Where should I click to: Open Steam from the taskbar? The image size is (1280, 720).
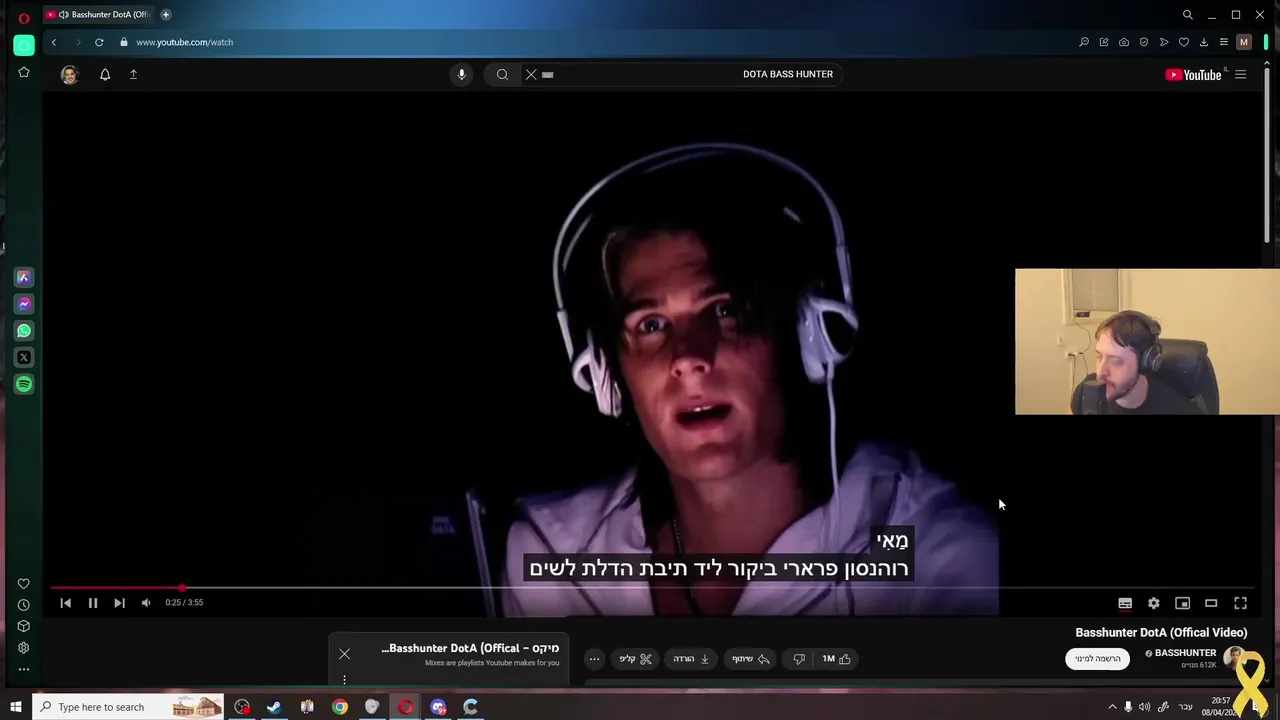pyautogui.click(x=274, y=707)
